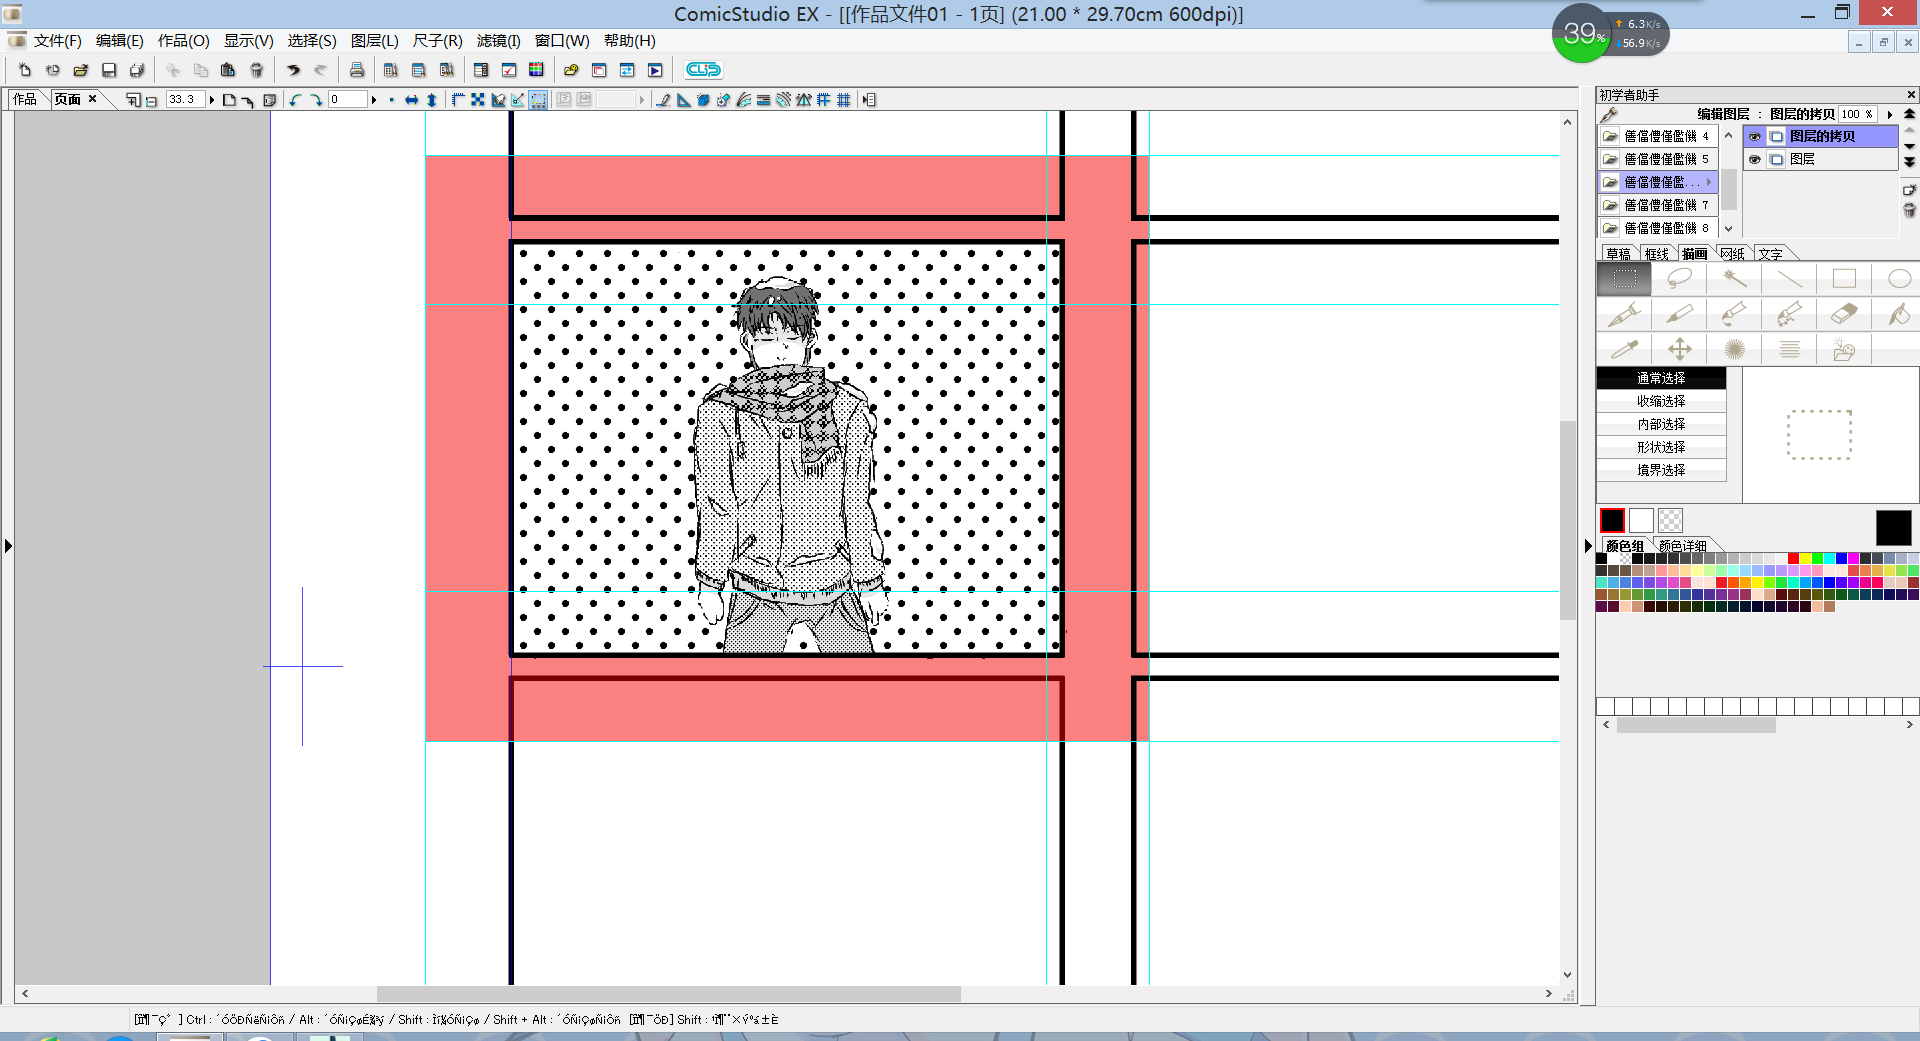Select the Ellipse shape tool
Viewport: 1920px width, 1041px height.
point(1898,279)
